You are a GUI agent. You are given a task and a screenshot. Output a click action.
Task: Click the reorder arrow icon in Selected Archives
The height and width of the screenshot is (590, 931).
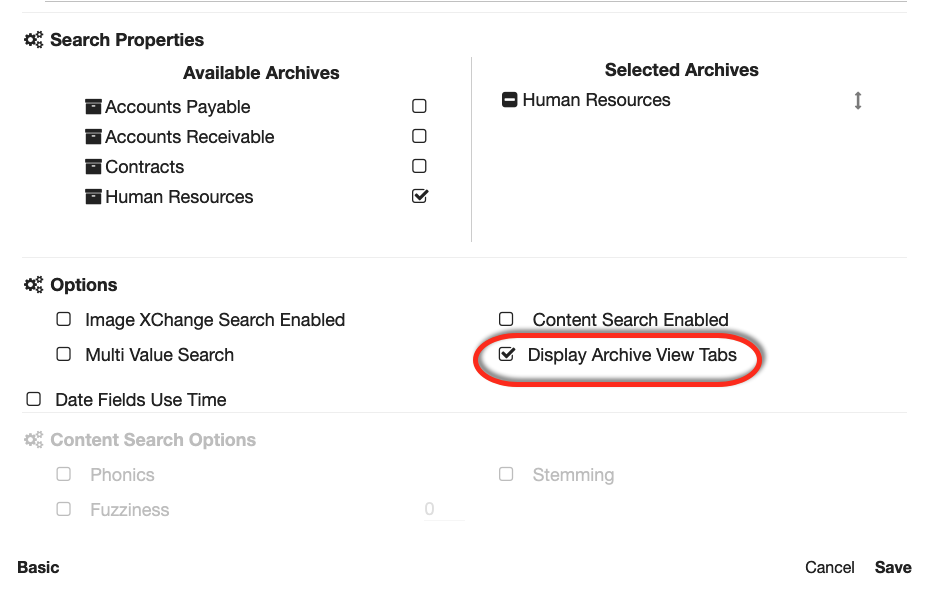coord(857,101)
